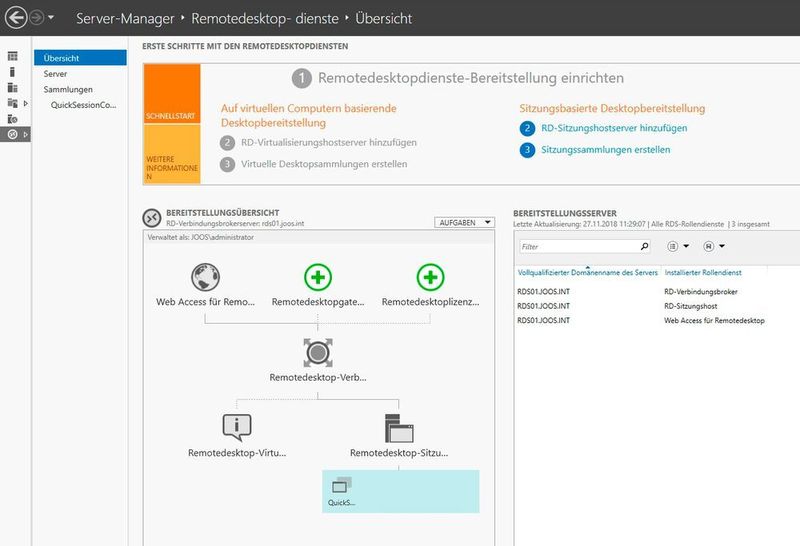Select the RD-Sitzungshost row

pyautogui.click(x=657, y=306)
